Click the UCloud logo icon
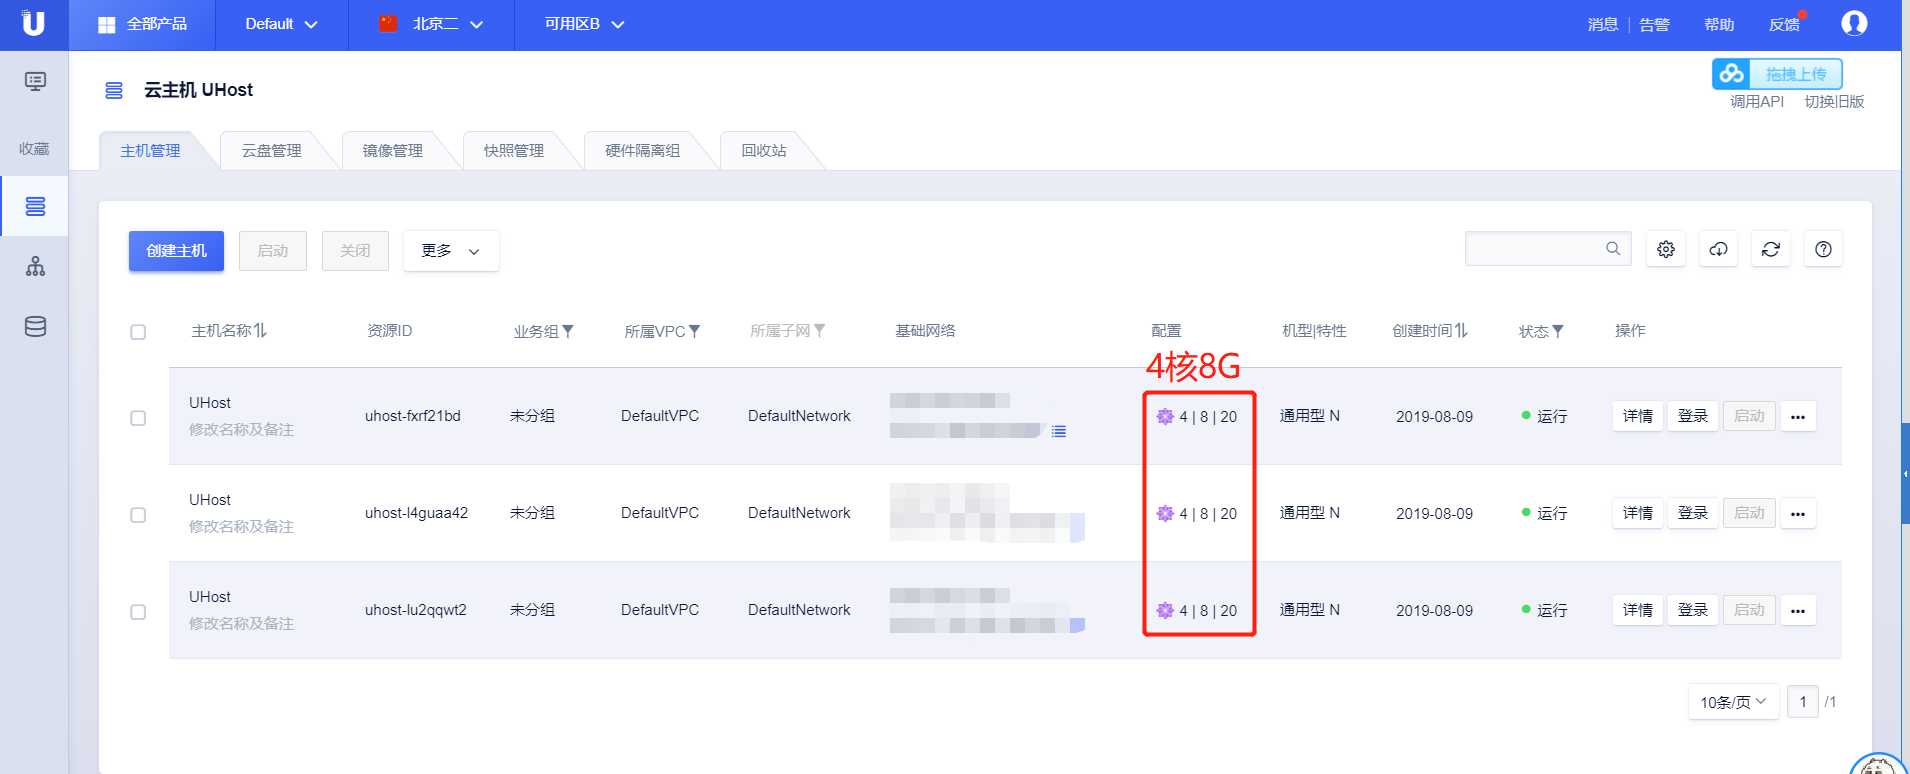 click(34, 23)
